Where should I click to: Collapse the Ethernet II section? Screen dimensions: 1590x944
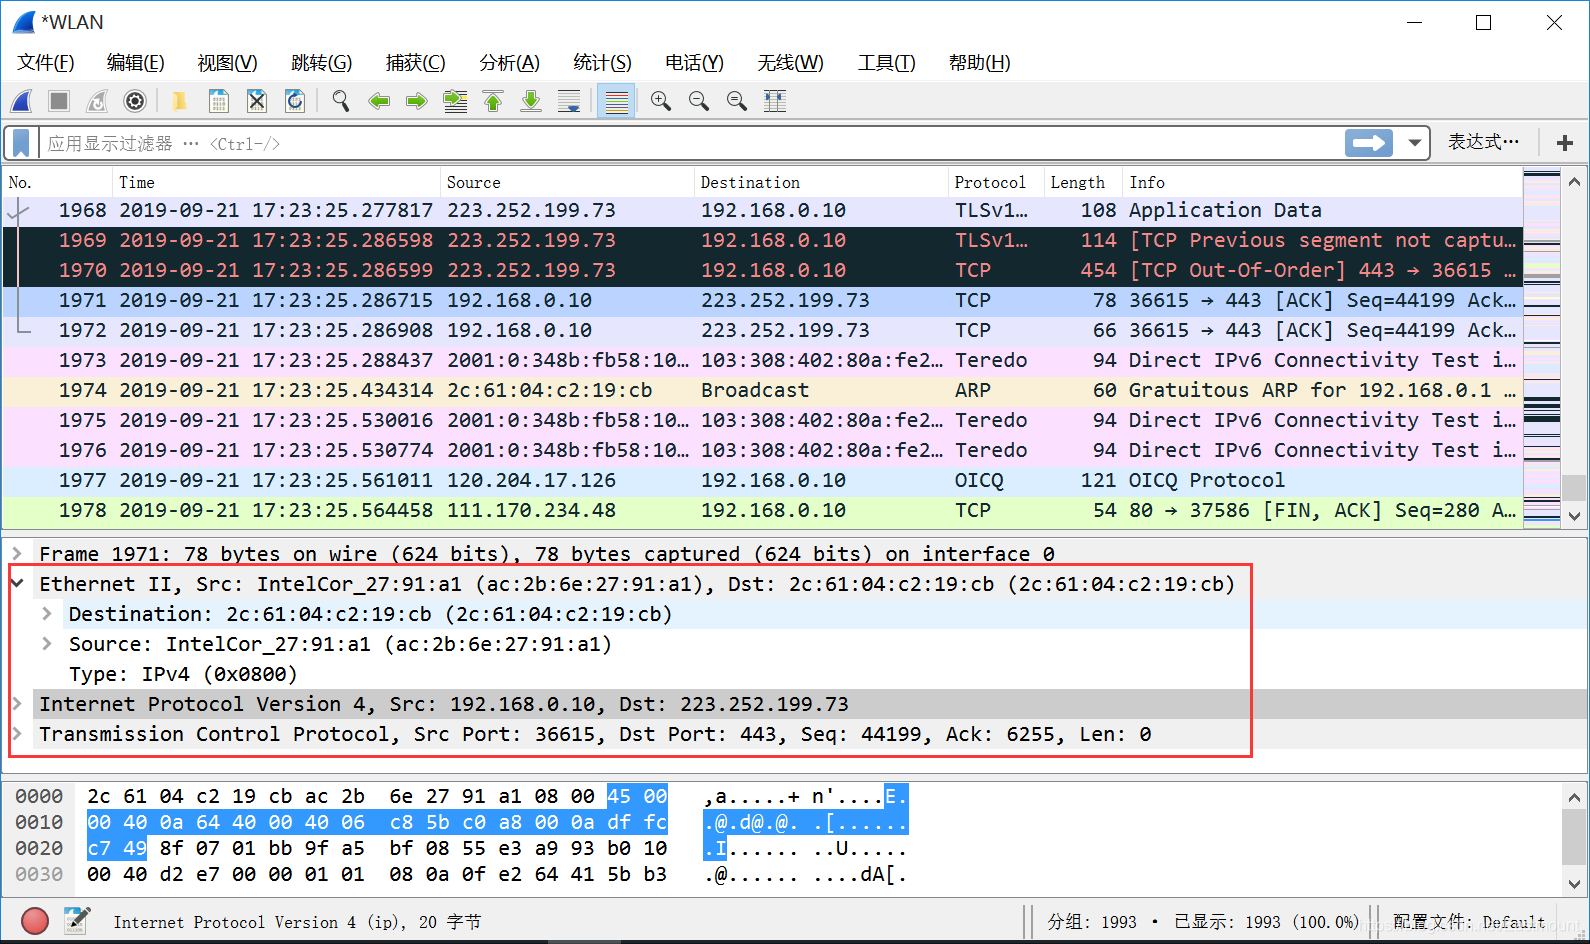pos(17,583)
